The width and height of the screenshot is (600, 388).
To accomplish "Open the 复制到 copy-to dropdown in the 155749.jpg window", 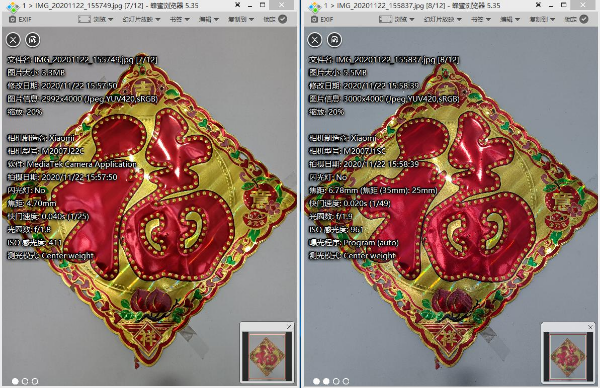I will tap(241, 19).
